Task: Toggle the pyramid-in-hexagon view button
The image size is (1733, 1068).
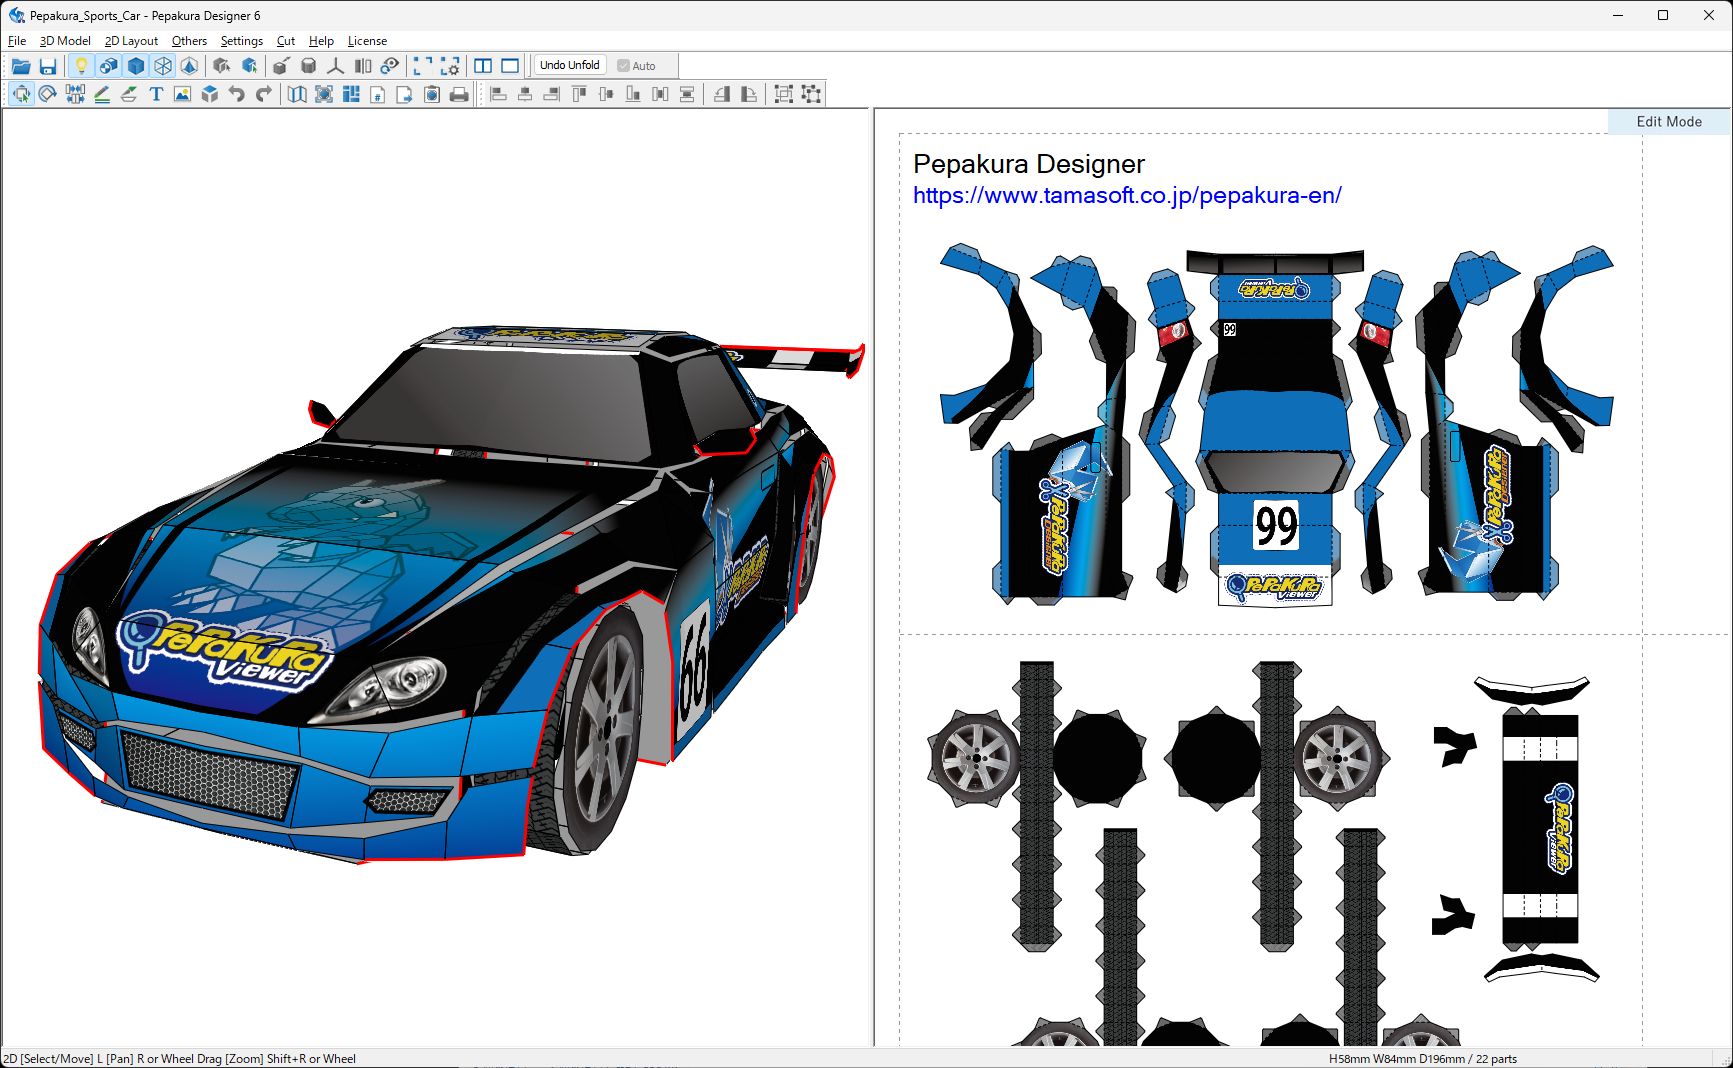Action: 190,66
